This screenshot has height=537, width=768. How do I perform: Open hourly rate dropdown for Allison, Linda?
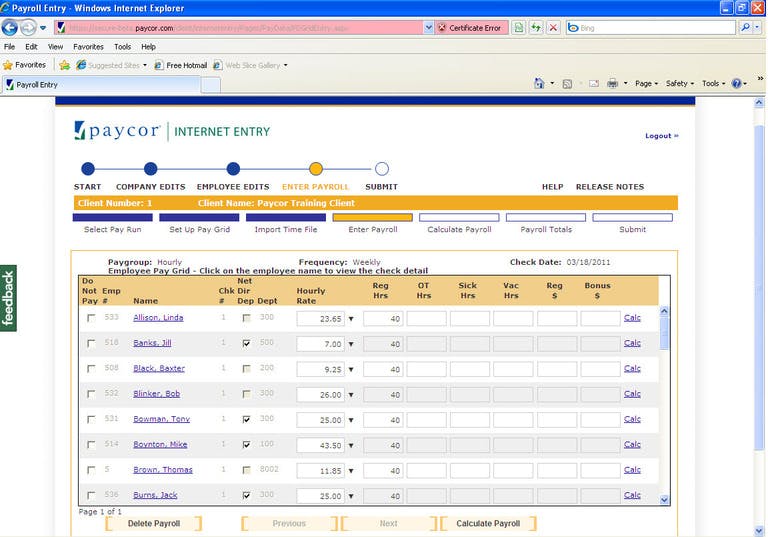click(x=351, y=319)
